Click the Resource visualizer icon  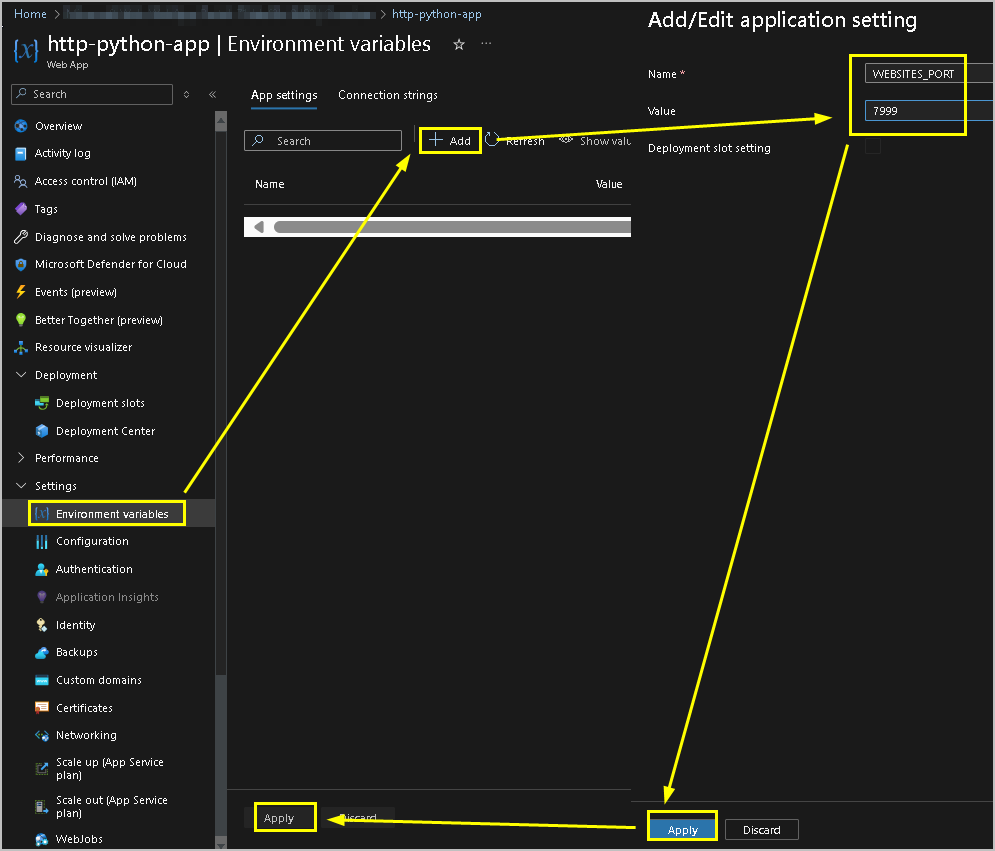point(21,347)
